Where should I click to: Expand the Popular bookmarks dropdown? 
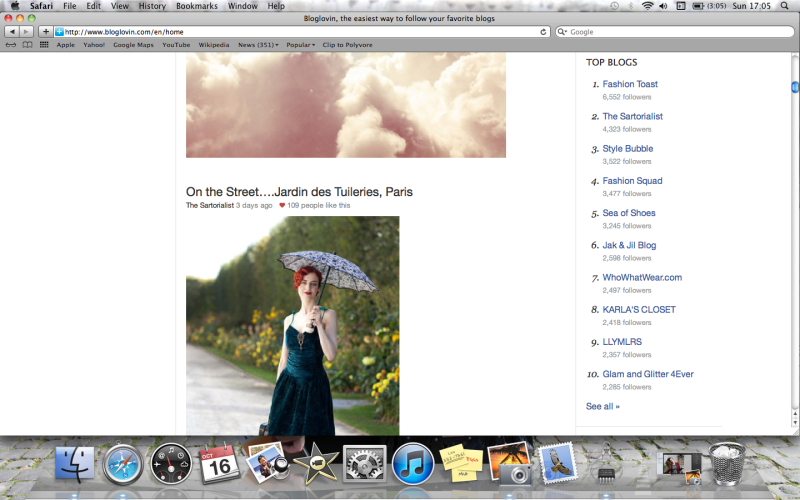coord(301,45)
